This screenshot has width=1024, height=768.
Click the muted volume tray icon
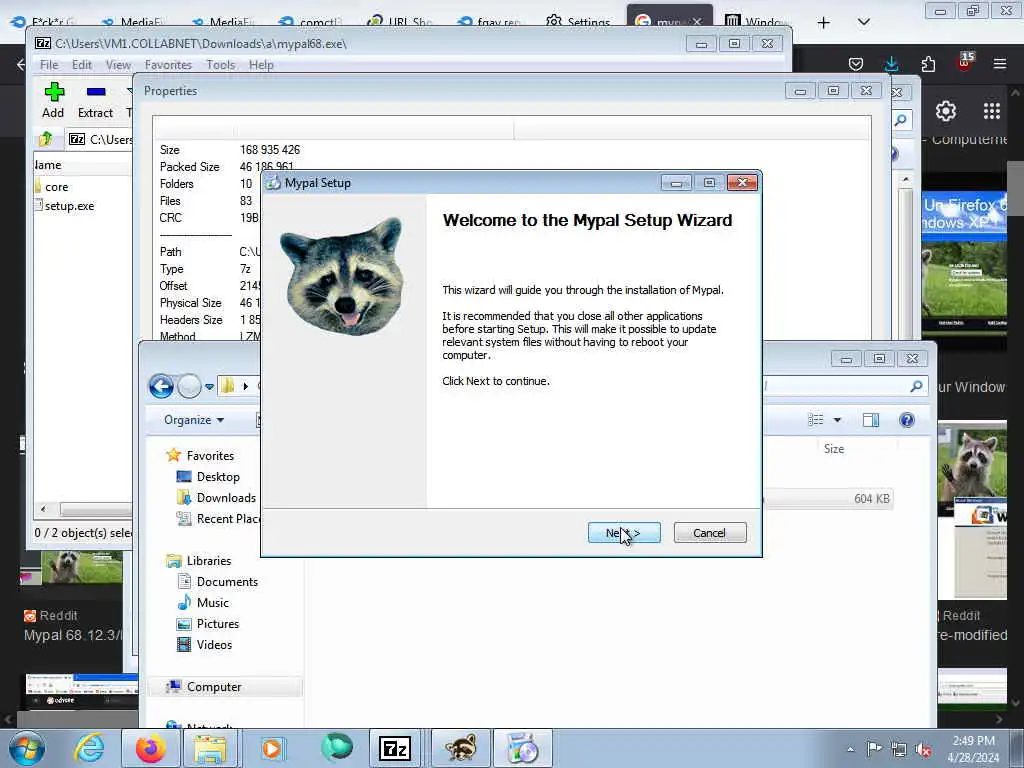(923, 749)
